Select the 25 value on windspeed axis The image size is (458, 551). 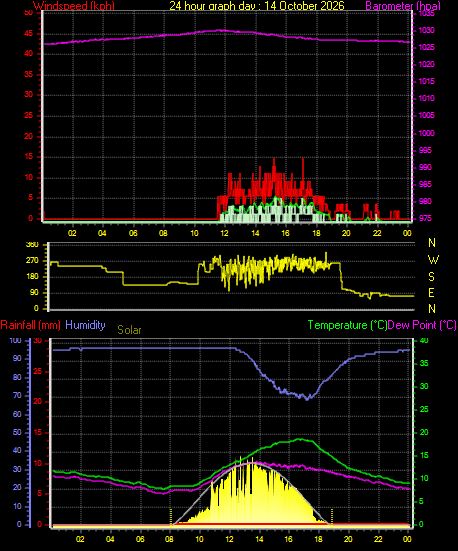28,116
